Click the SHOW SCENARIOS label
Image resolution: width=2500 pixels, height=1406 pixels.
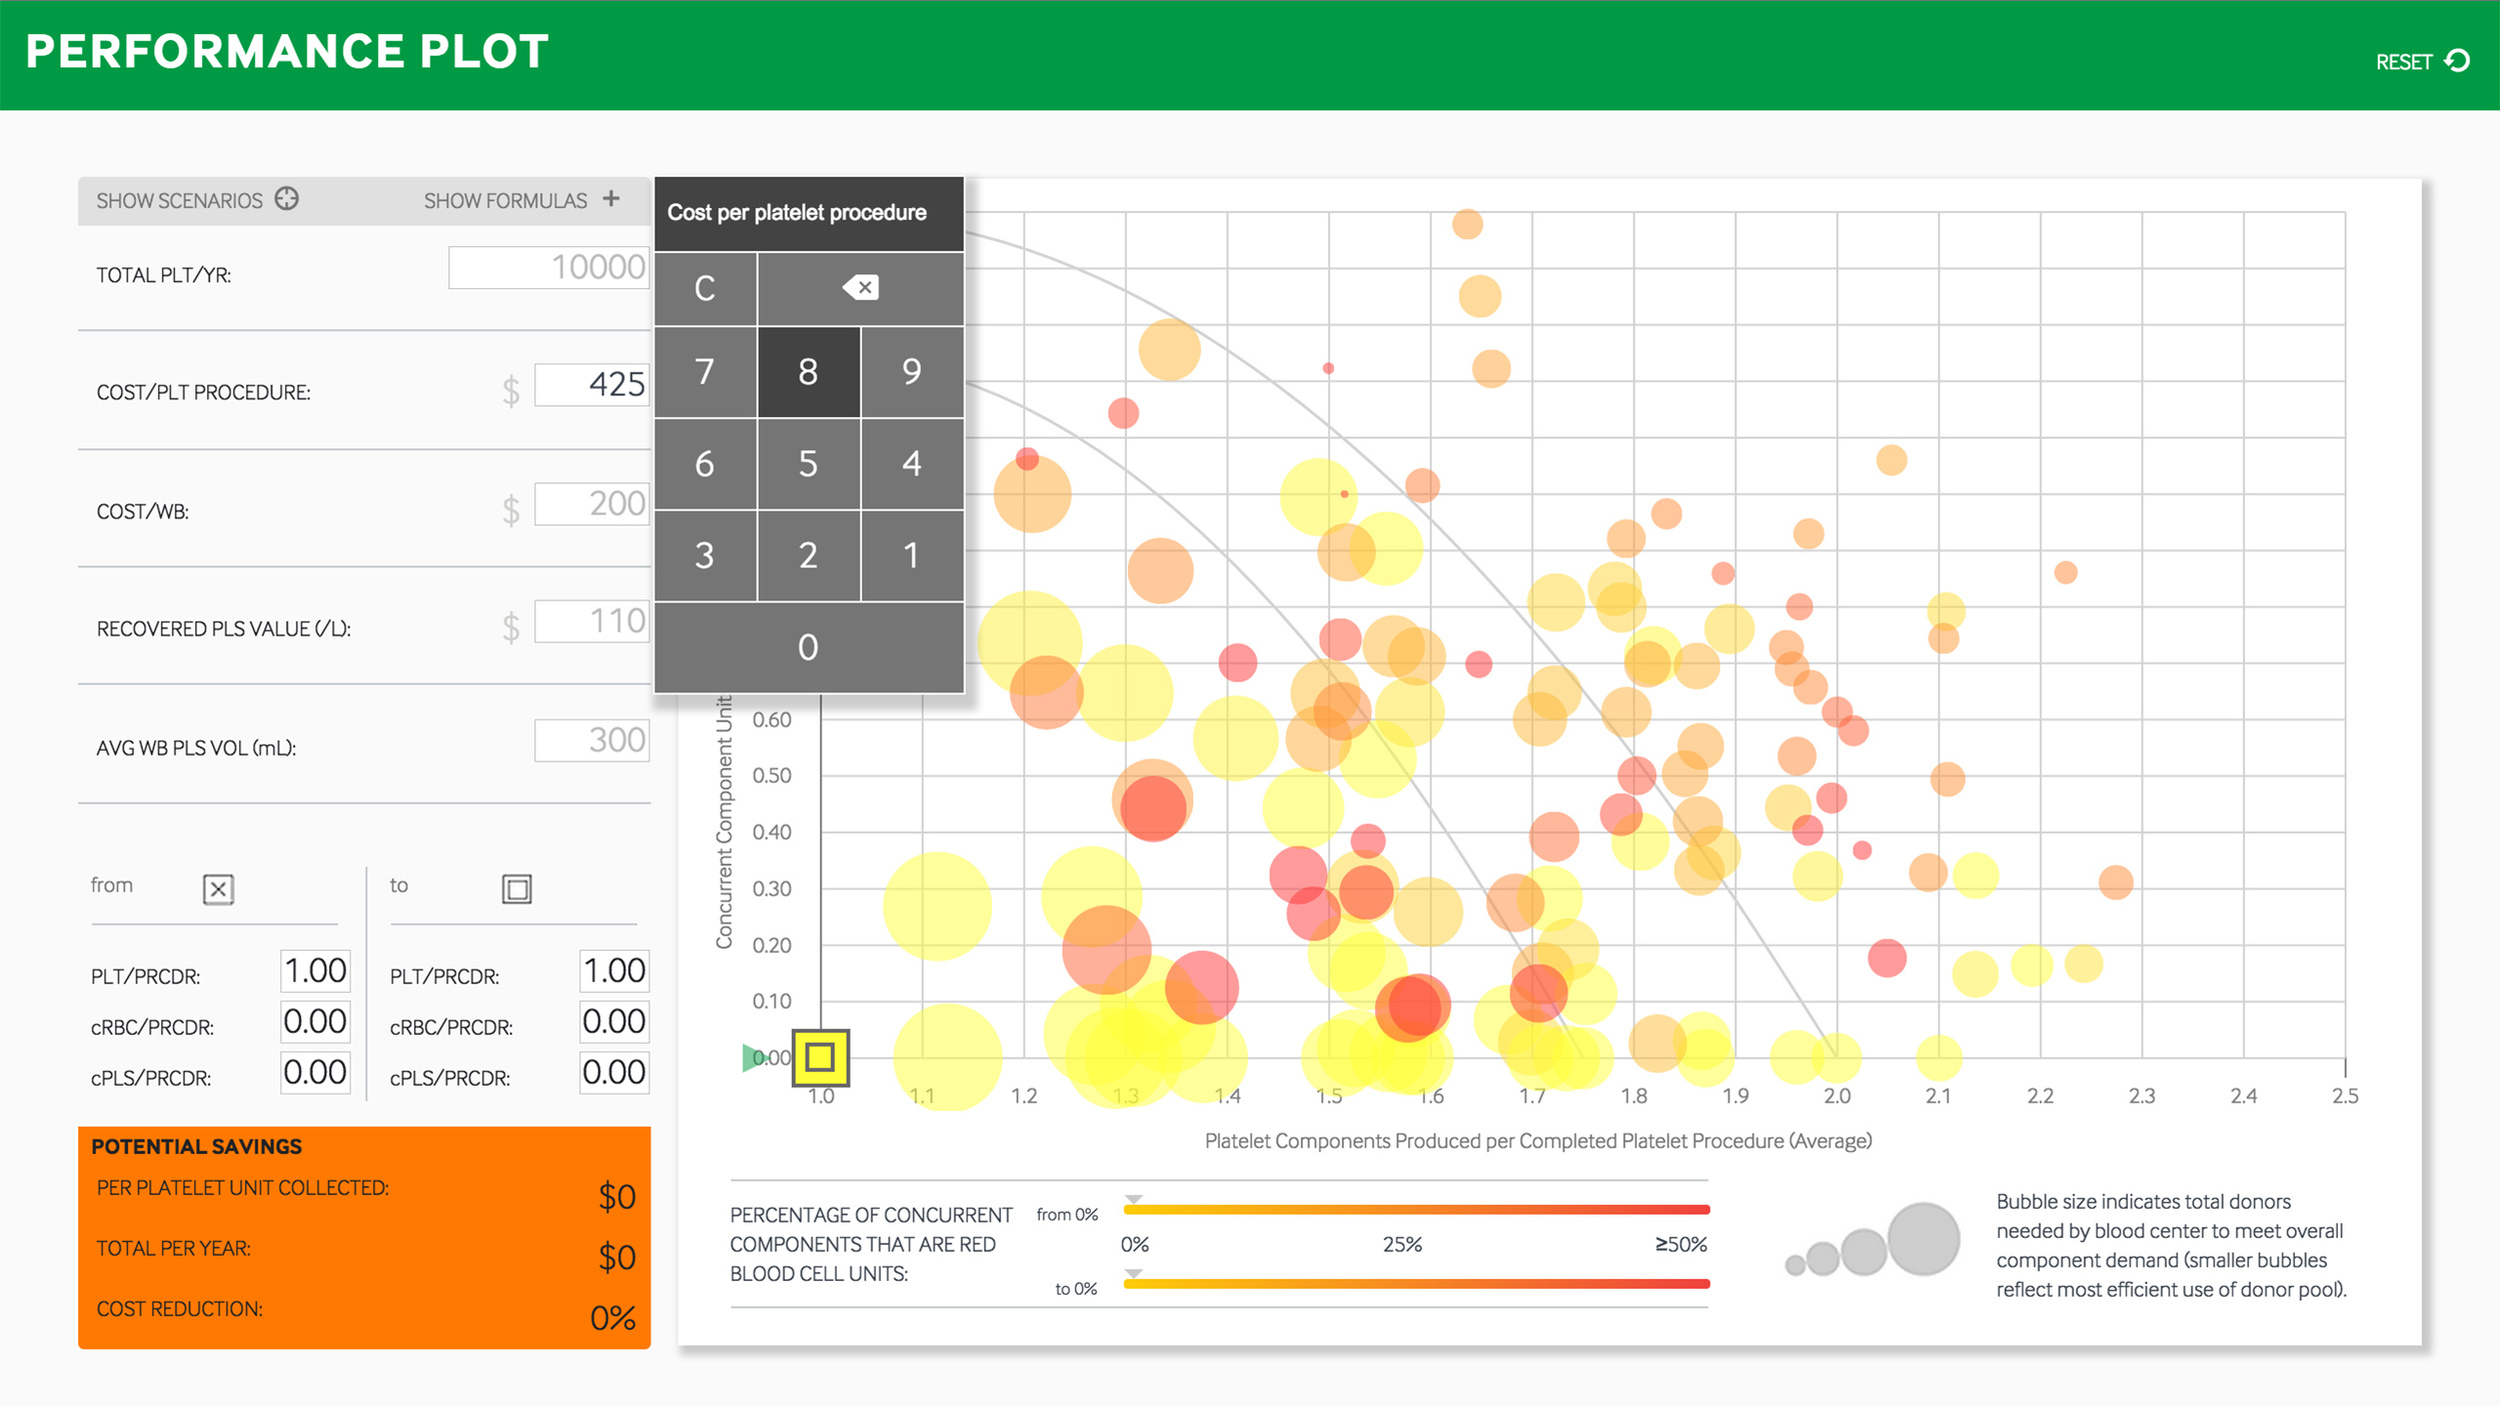pos(179,201)
